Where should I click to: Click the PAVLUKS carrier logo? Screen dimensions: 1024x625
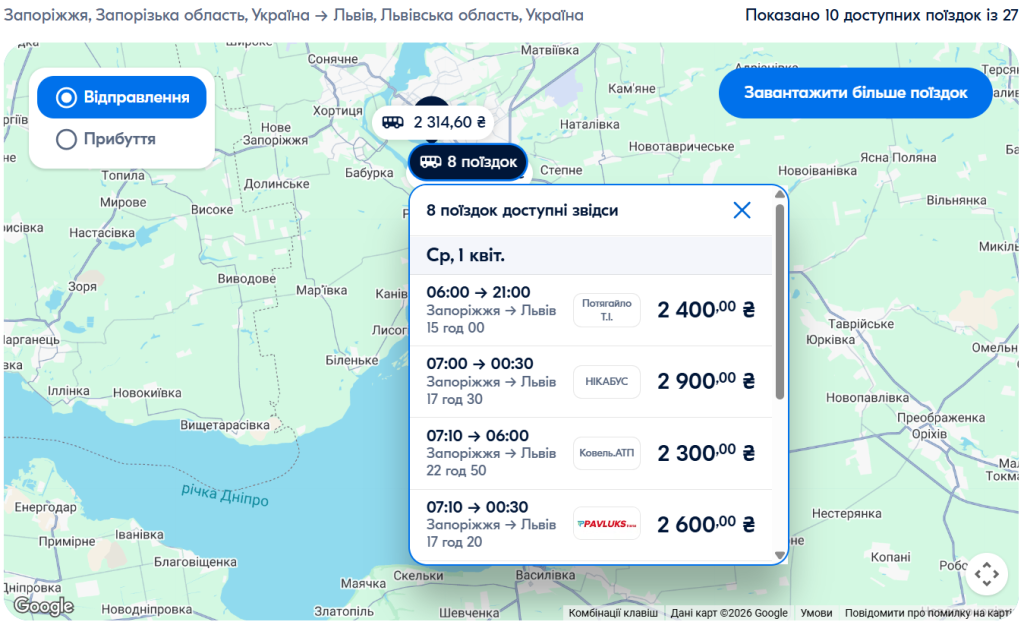607,523
